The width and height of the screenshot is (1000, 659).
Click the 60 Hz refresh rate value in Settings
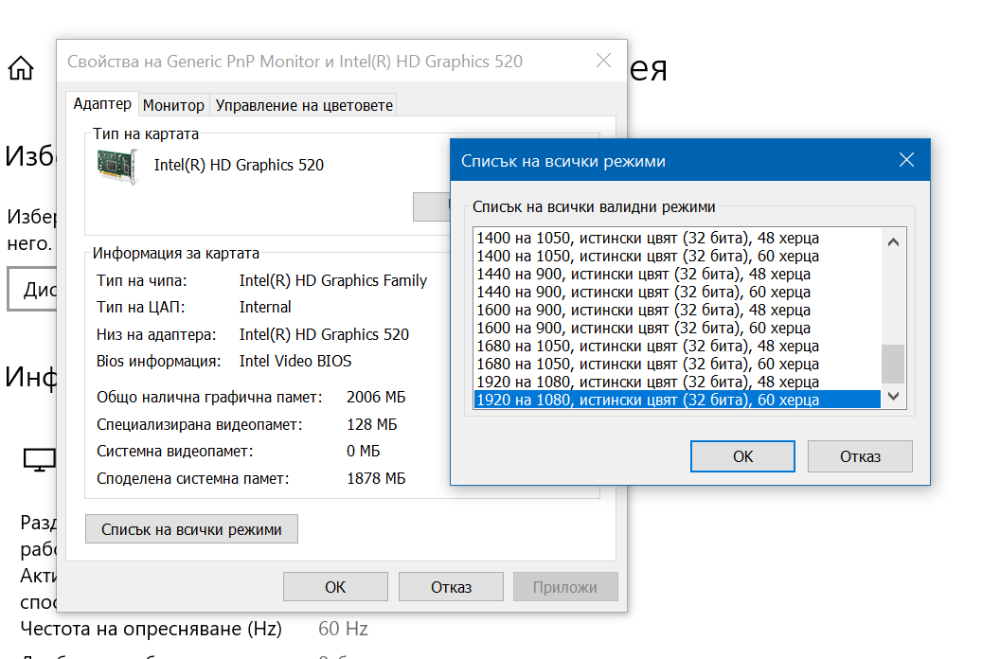pos(343,629)
